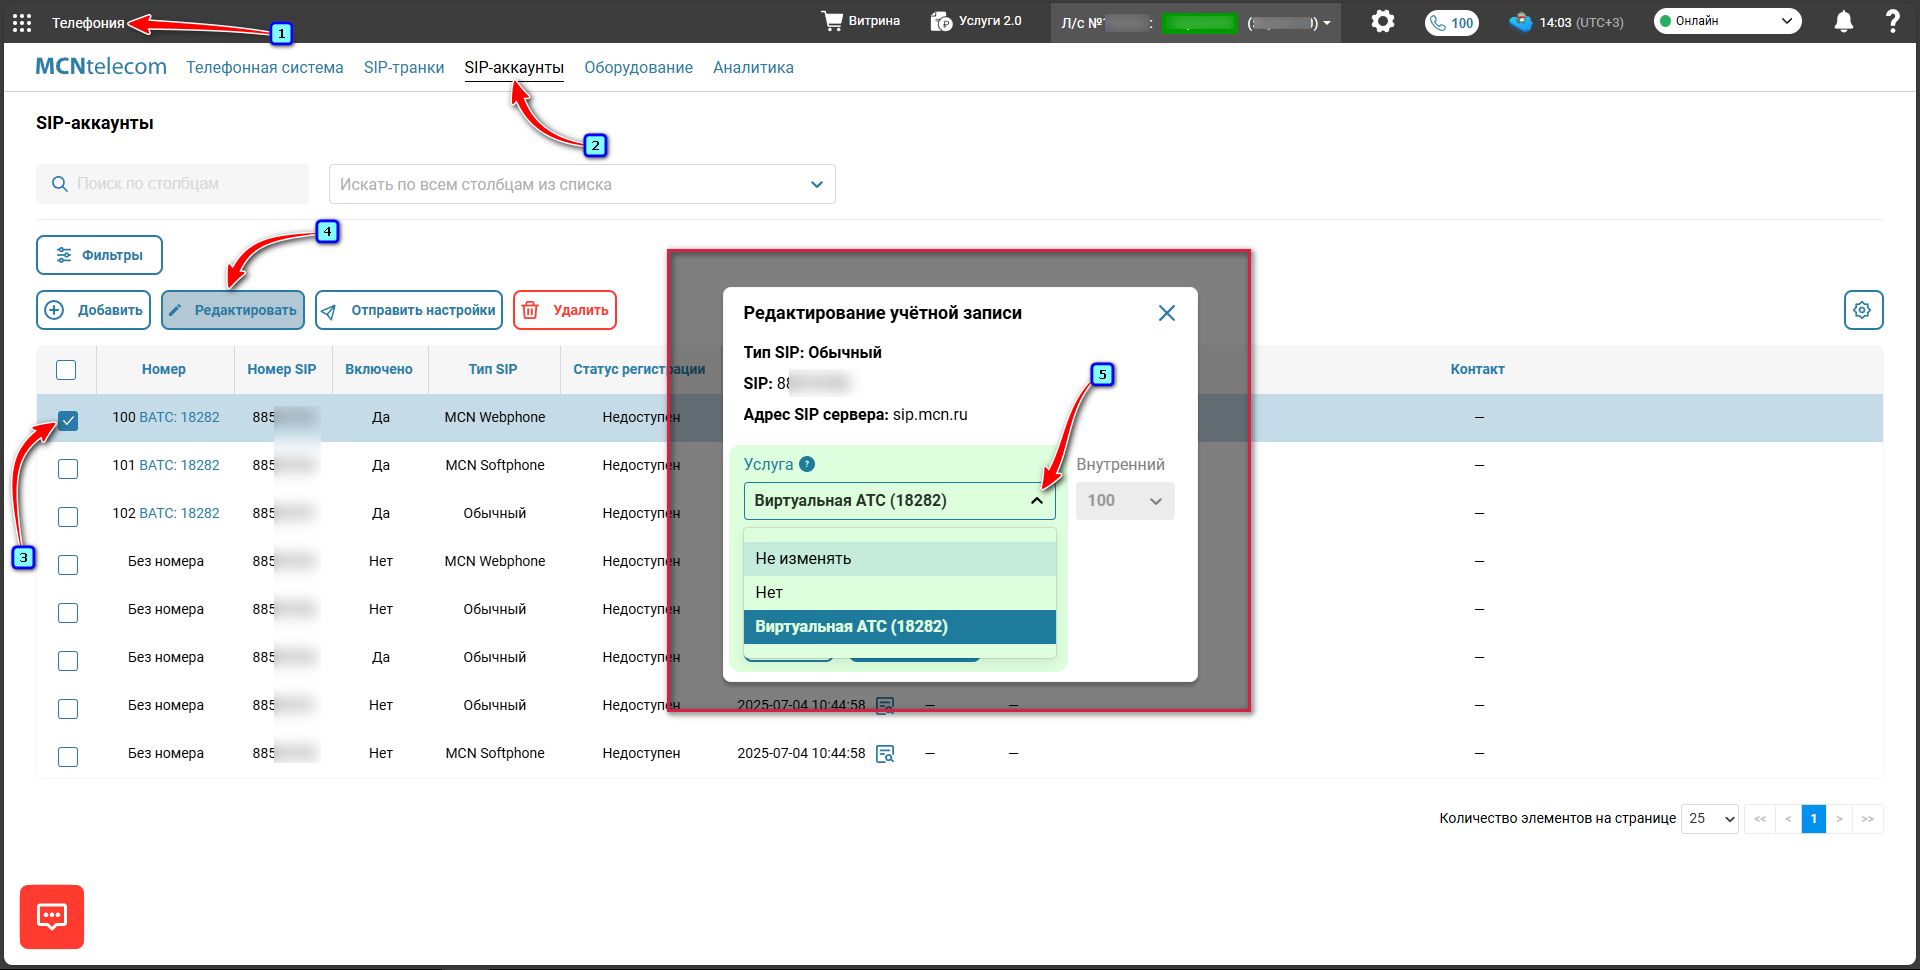Open the Онлайн status dropdown
Screen dimensions: 1920x970
point(1727,21)
